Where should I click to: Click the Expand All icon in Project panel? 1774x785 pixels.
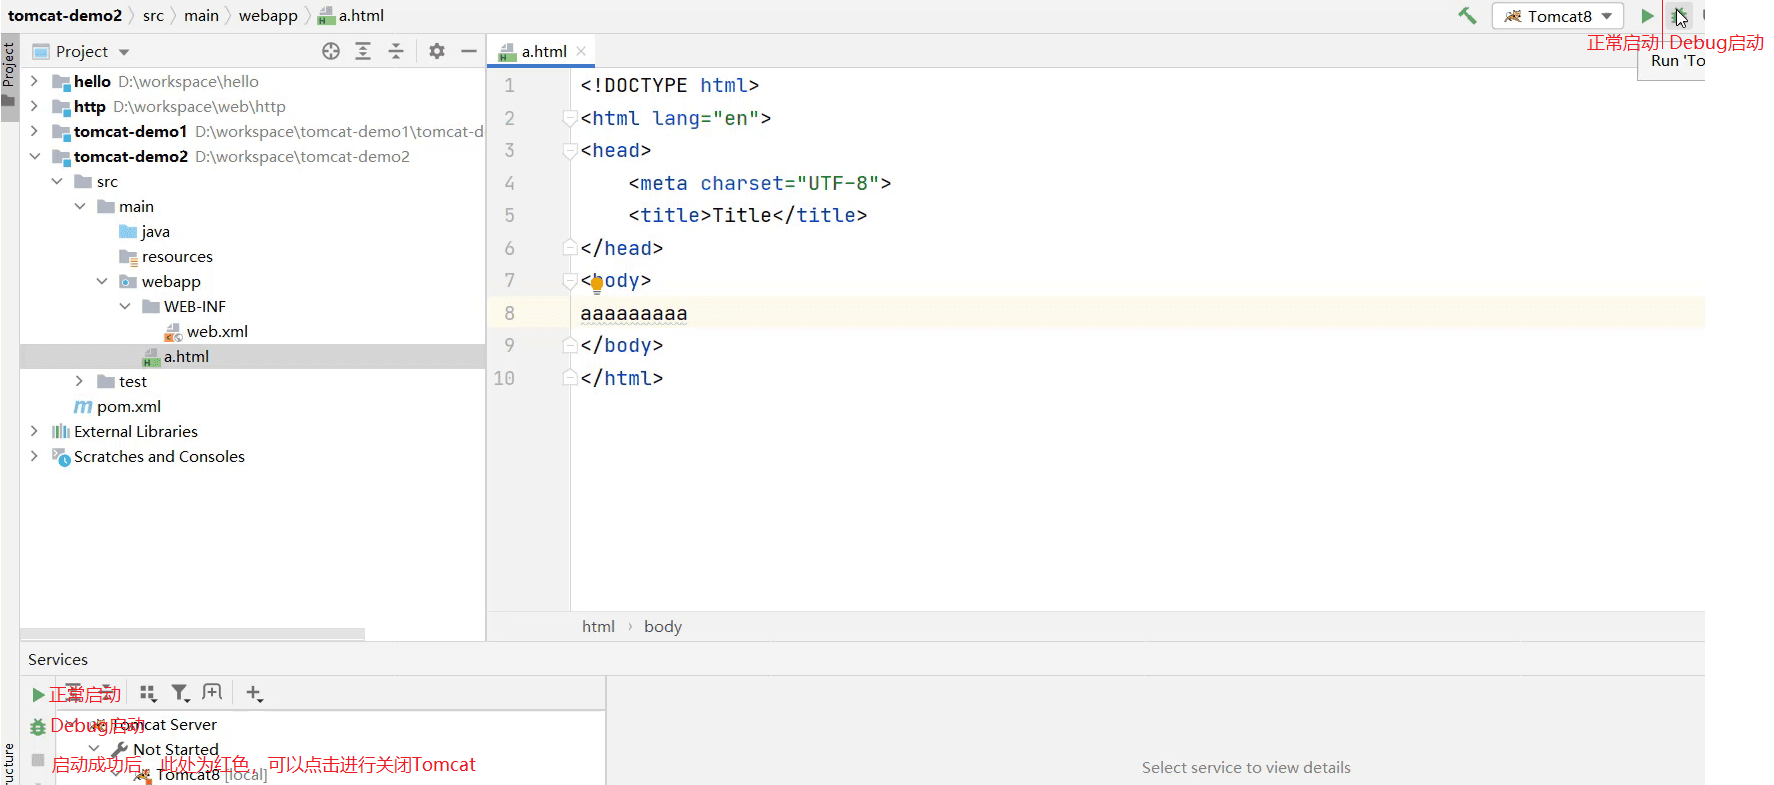[x=363, y=51]
